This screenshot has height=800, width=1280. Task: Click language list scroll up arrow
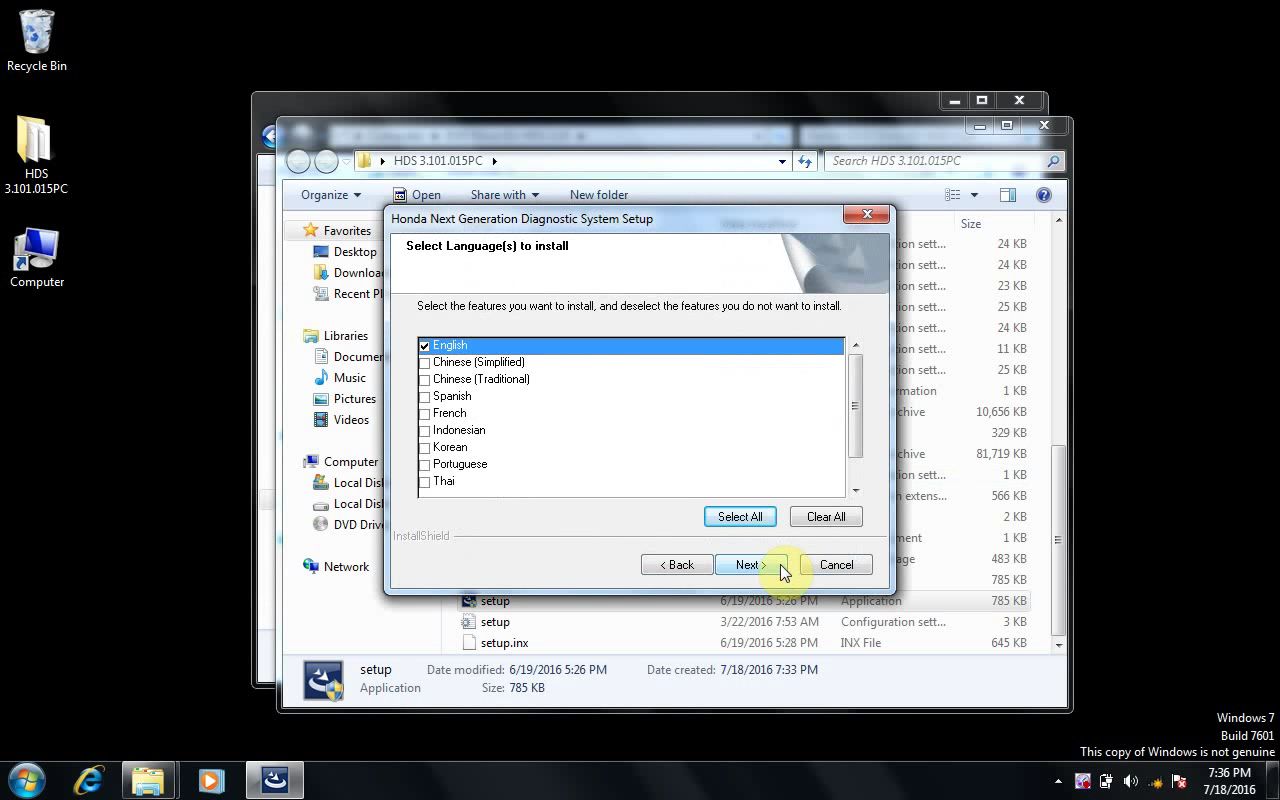[855, 345]
